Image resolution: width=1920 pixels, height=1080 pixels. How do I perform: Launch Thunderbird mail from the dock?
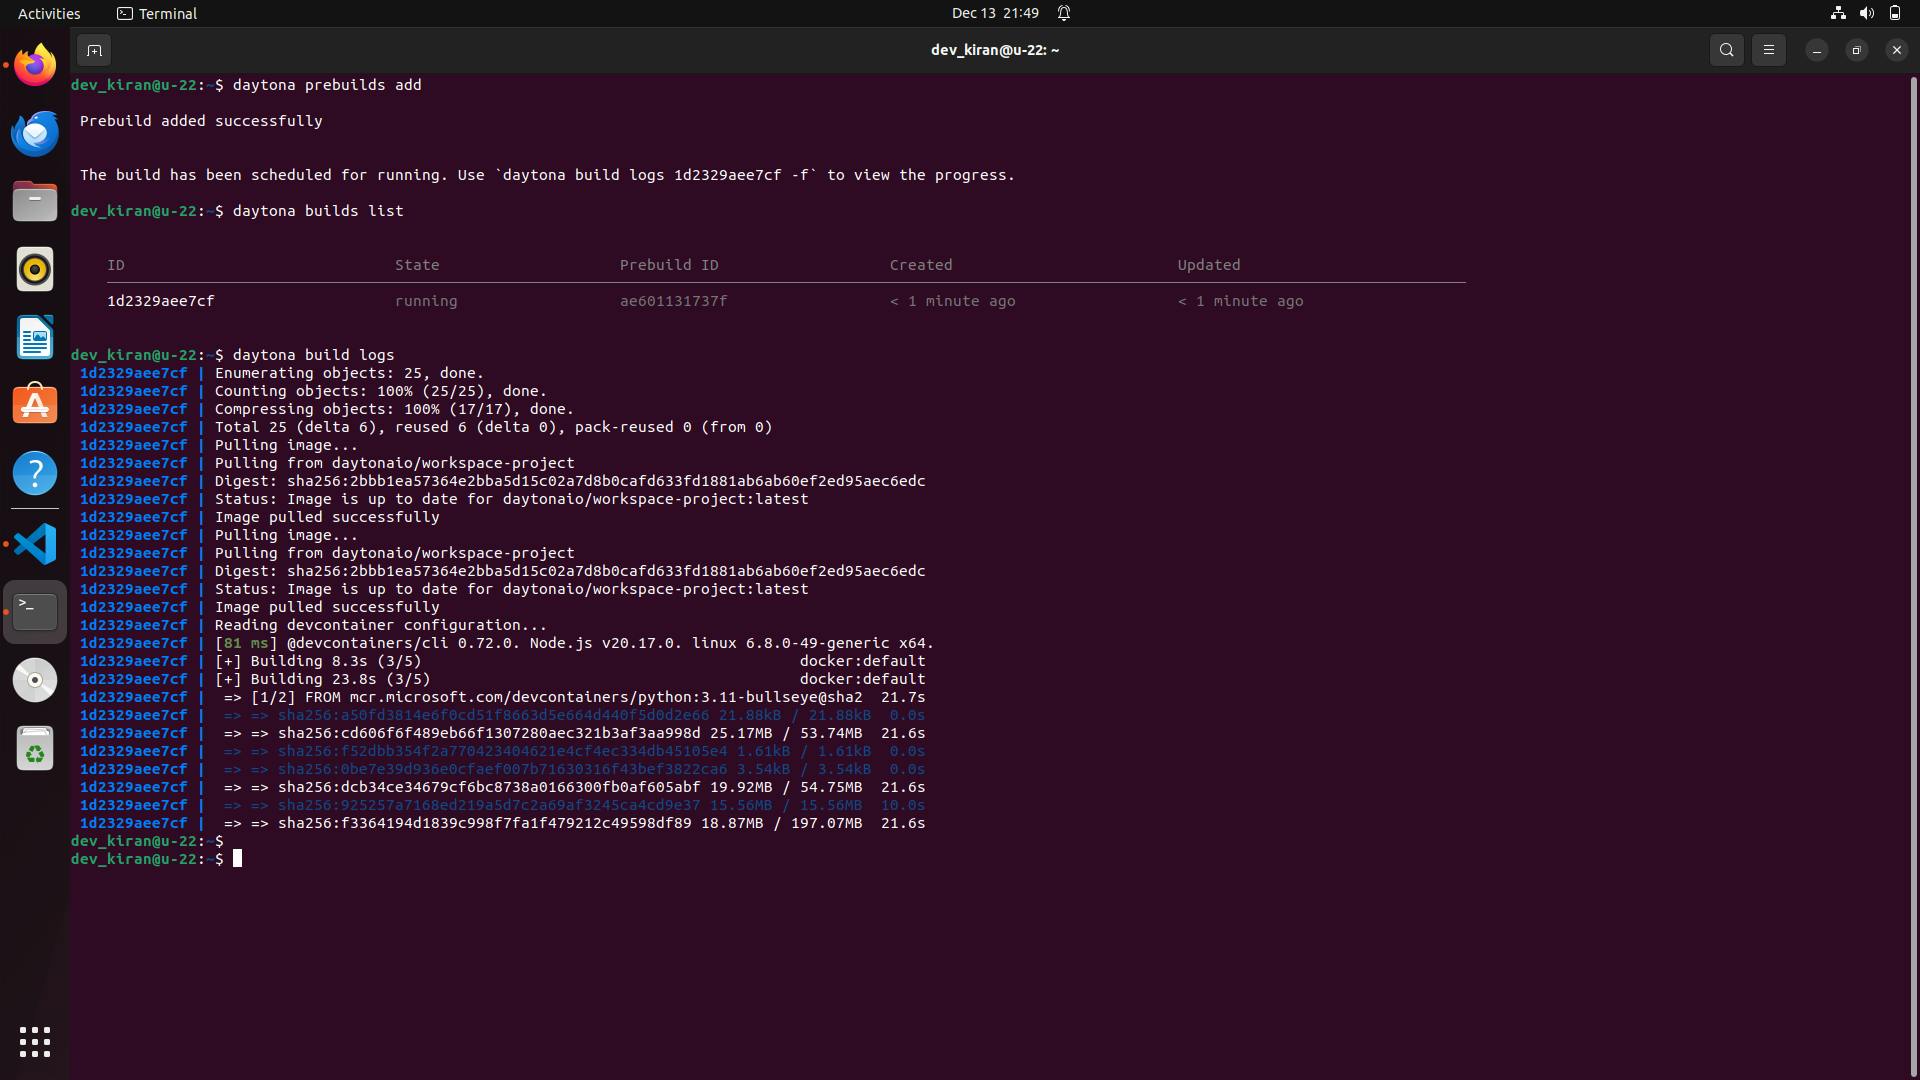pos(35,133)
